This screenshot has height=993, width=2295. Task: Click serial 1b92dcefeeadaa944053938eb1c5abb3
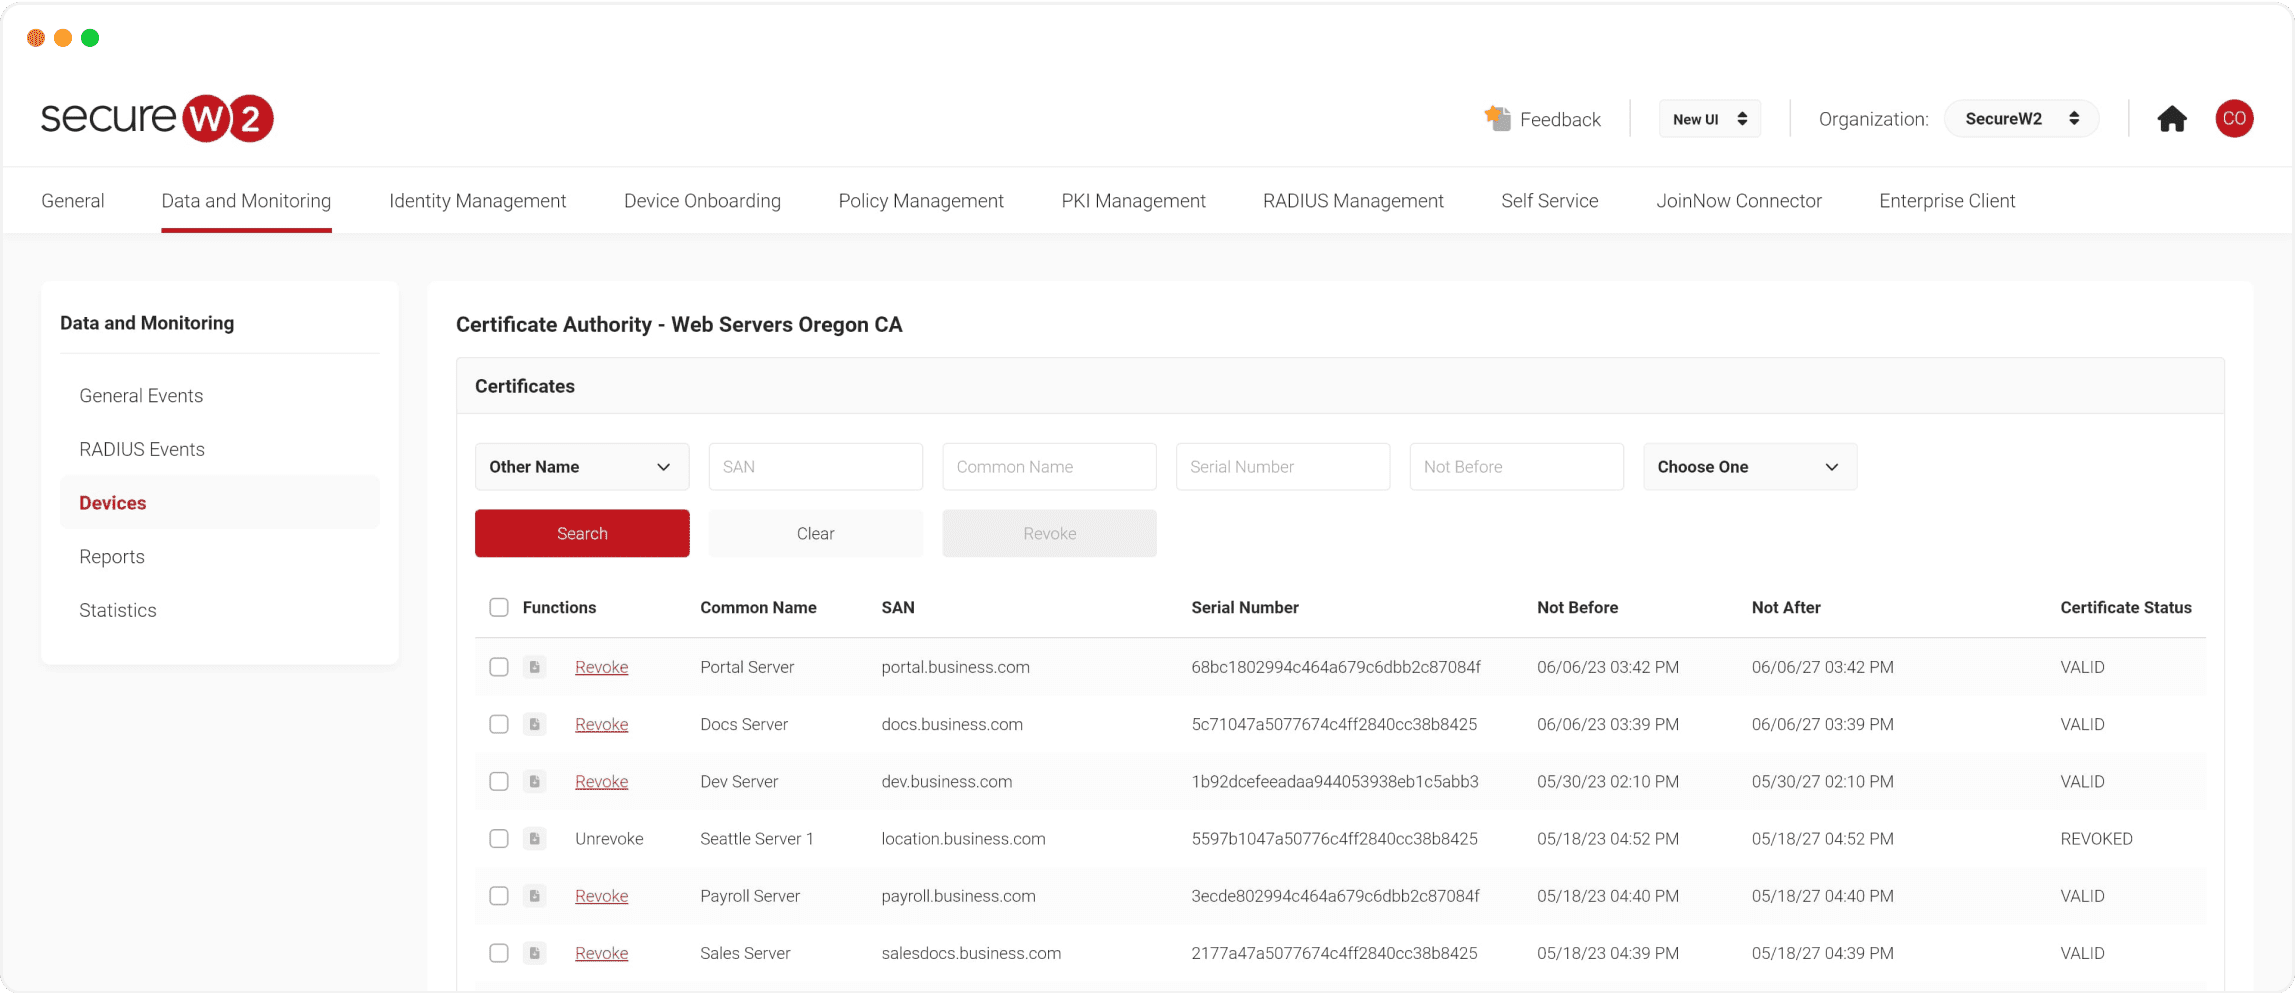coord(1335,781)
